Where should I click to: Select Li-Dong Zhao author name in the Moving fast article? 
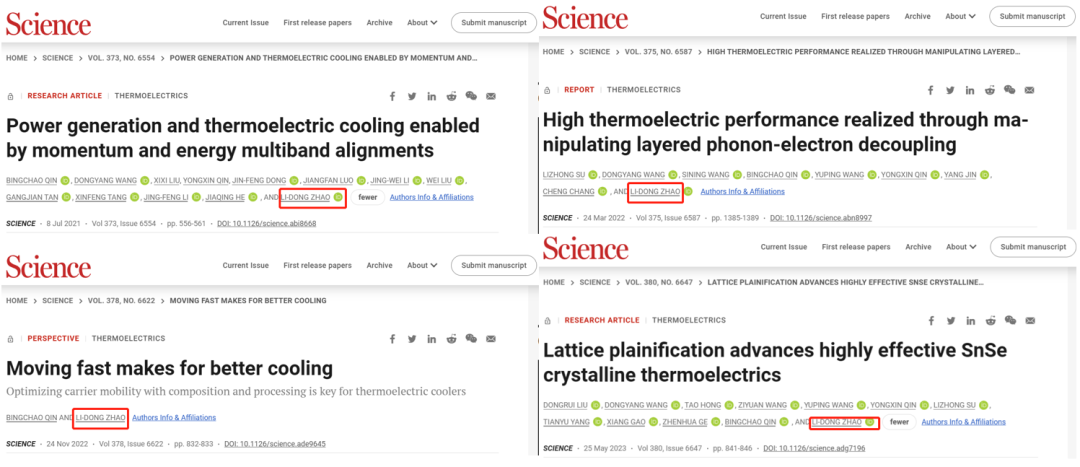pos(101,417)
